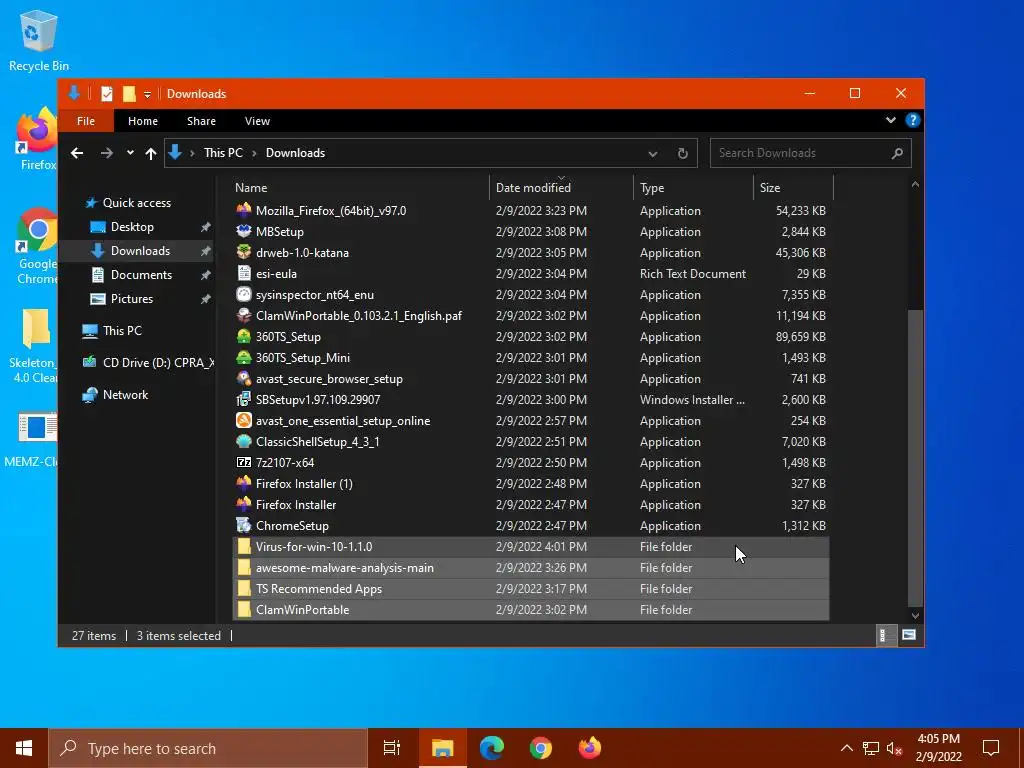Click the awesome-malware-analysis-main folder icon
Image resolution: width=1024 pixels, height=768 pixels.
[x=244, y=568]
